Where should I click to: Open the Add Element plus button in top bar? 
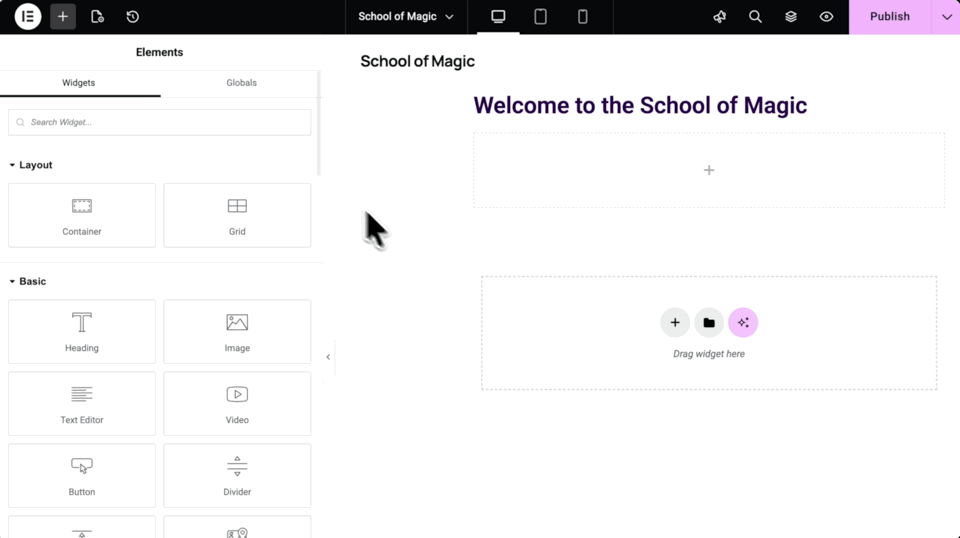pos(63,17)
